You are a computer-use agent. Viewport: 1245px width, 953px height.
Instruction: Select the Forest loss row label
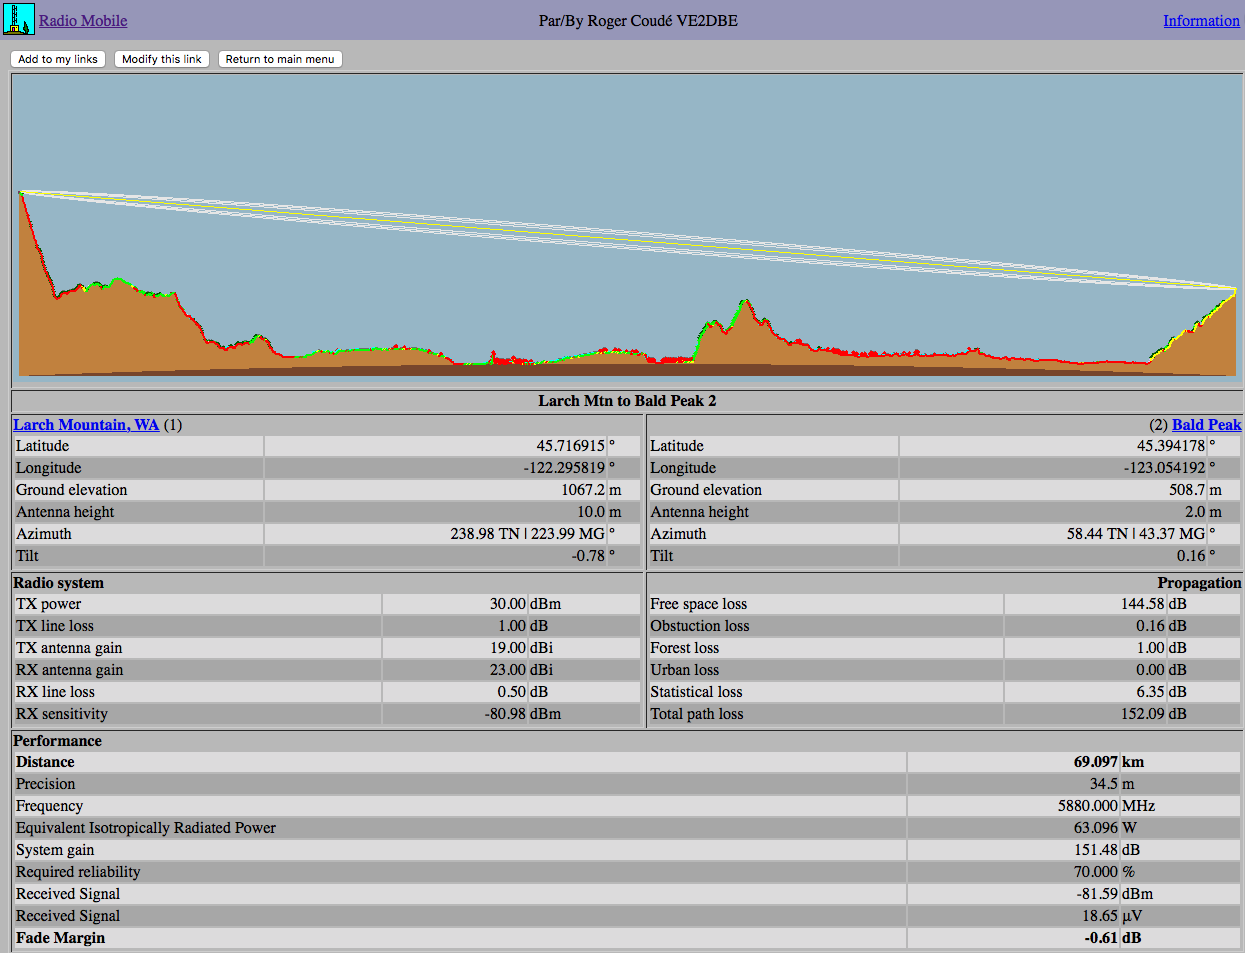[685, 648]
